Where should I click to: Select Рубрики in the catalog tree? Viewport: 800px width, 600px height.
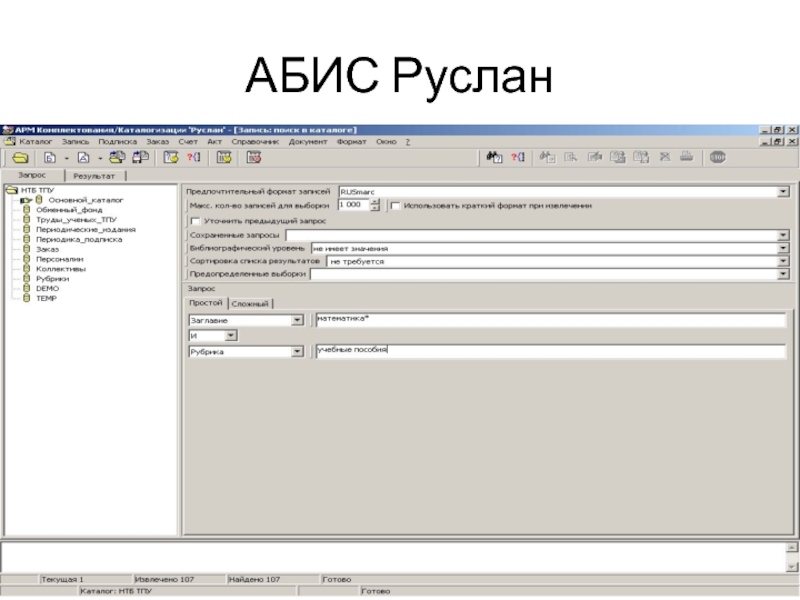pyautogui.click(x=52, y=279)
